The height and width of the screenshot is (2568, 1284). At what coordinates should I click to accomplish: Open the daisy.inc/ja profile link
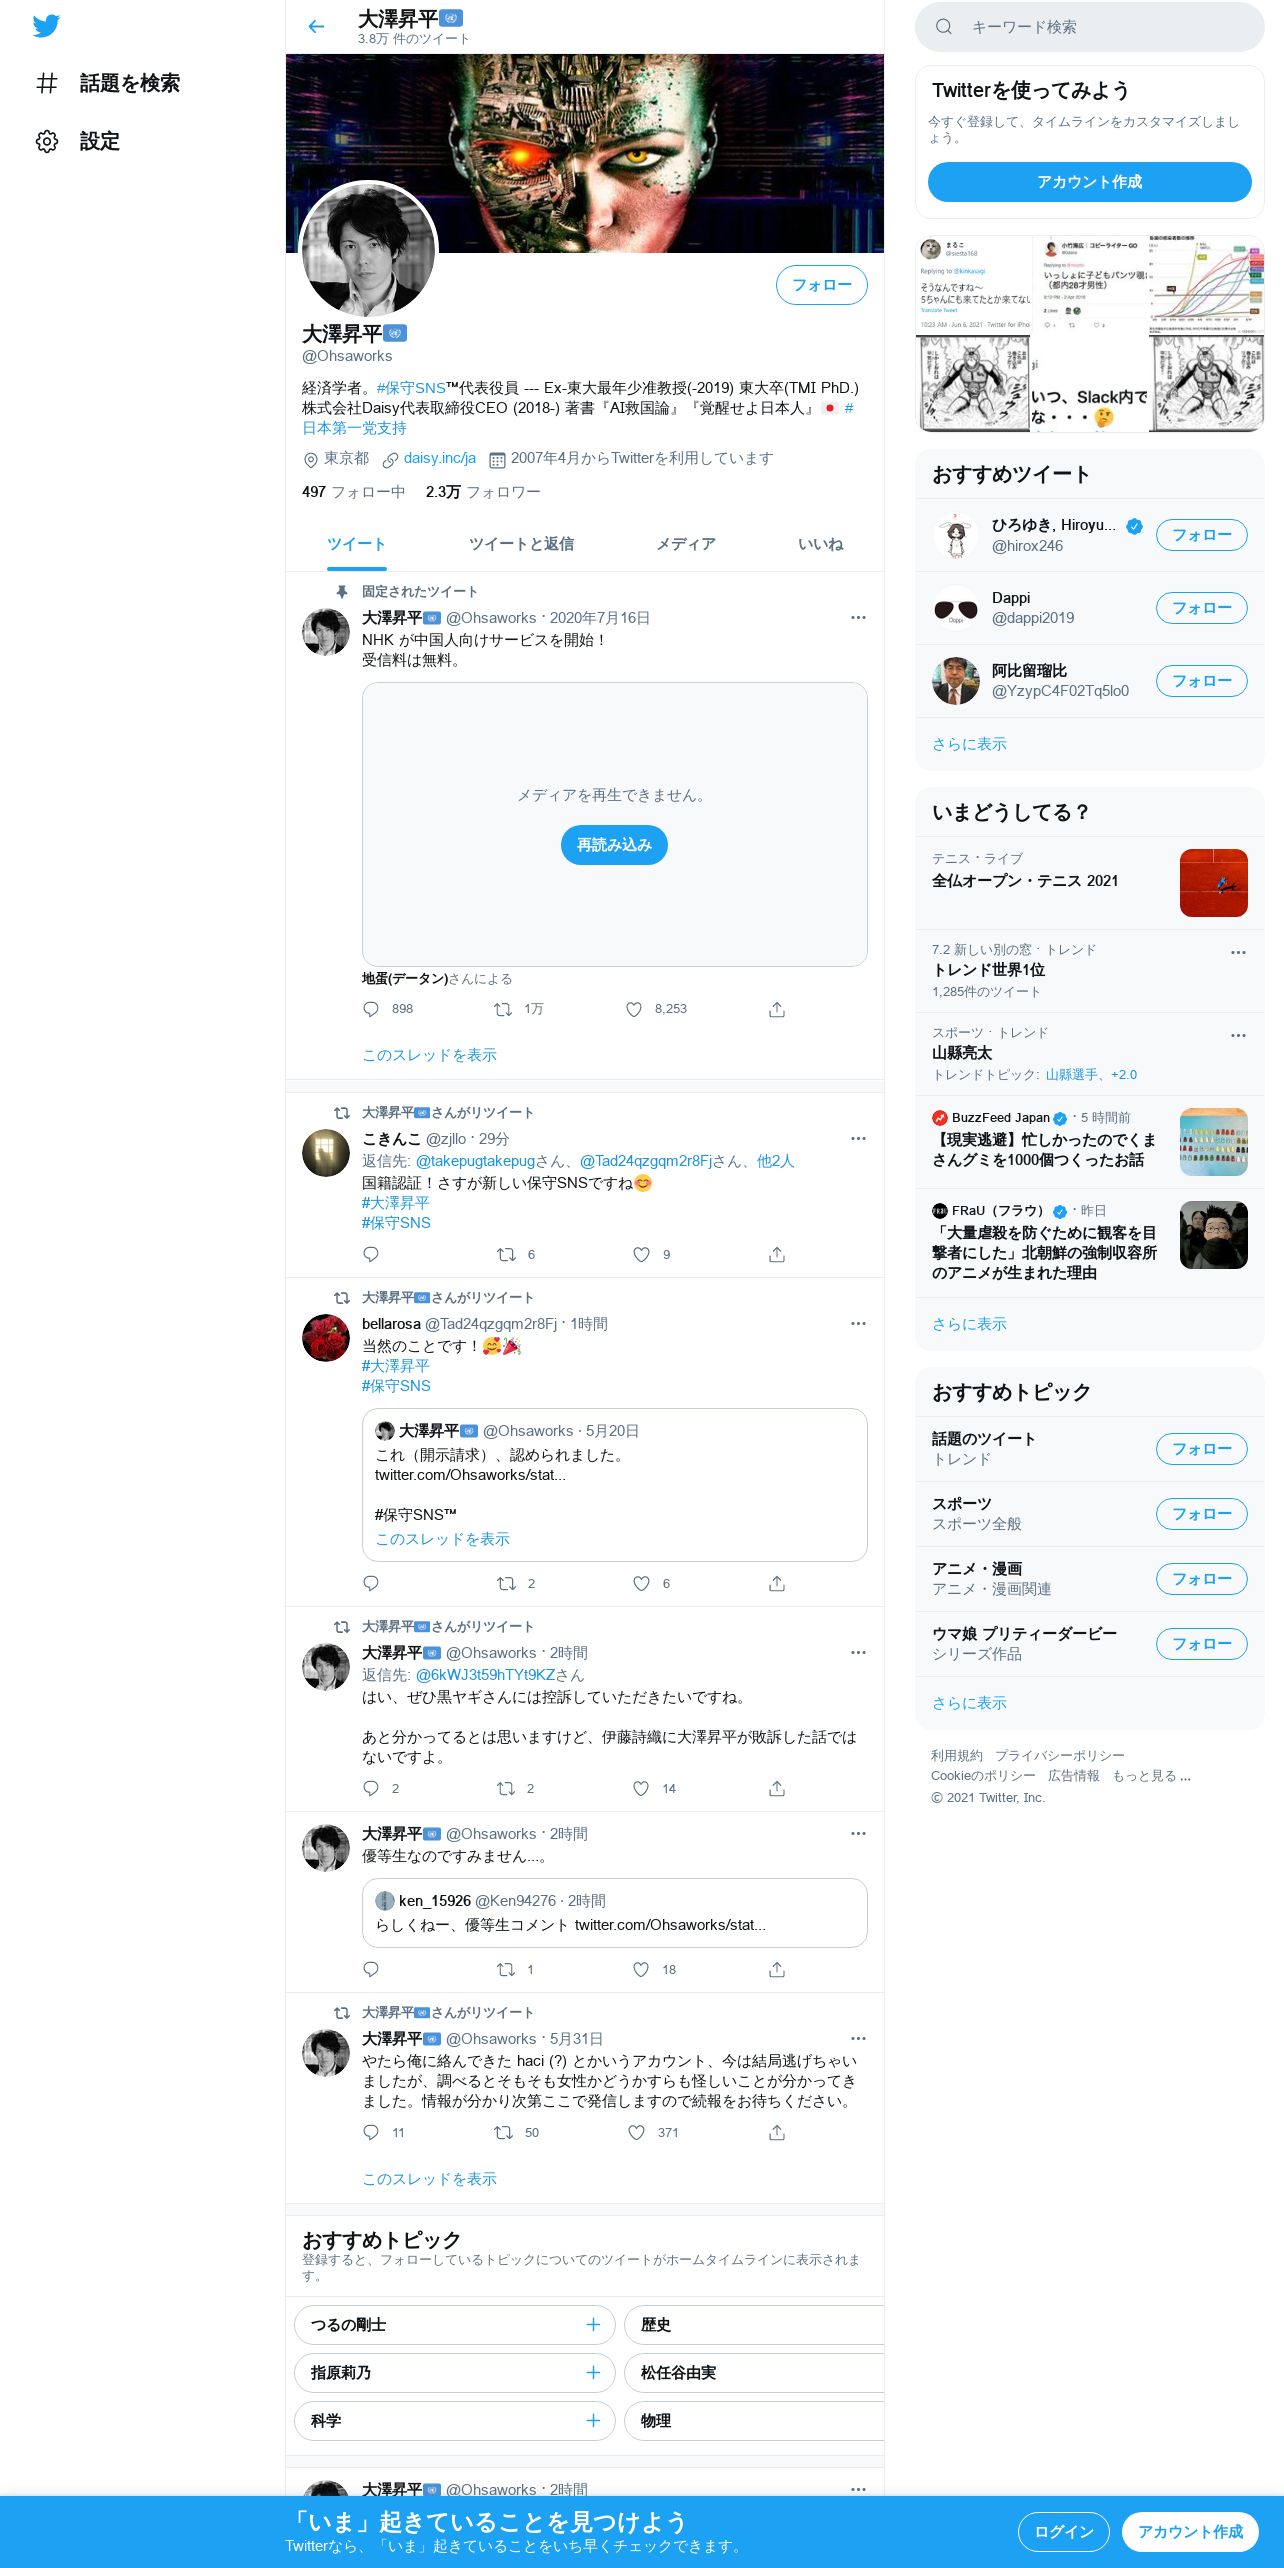click(439, 458)
